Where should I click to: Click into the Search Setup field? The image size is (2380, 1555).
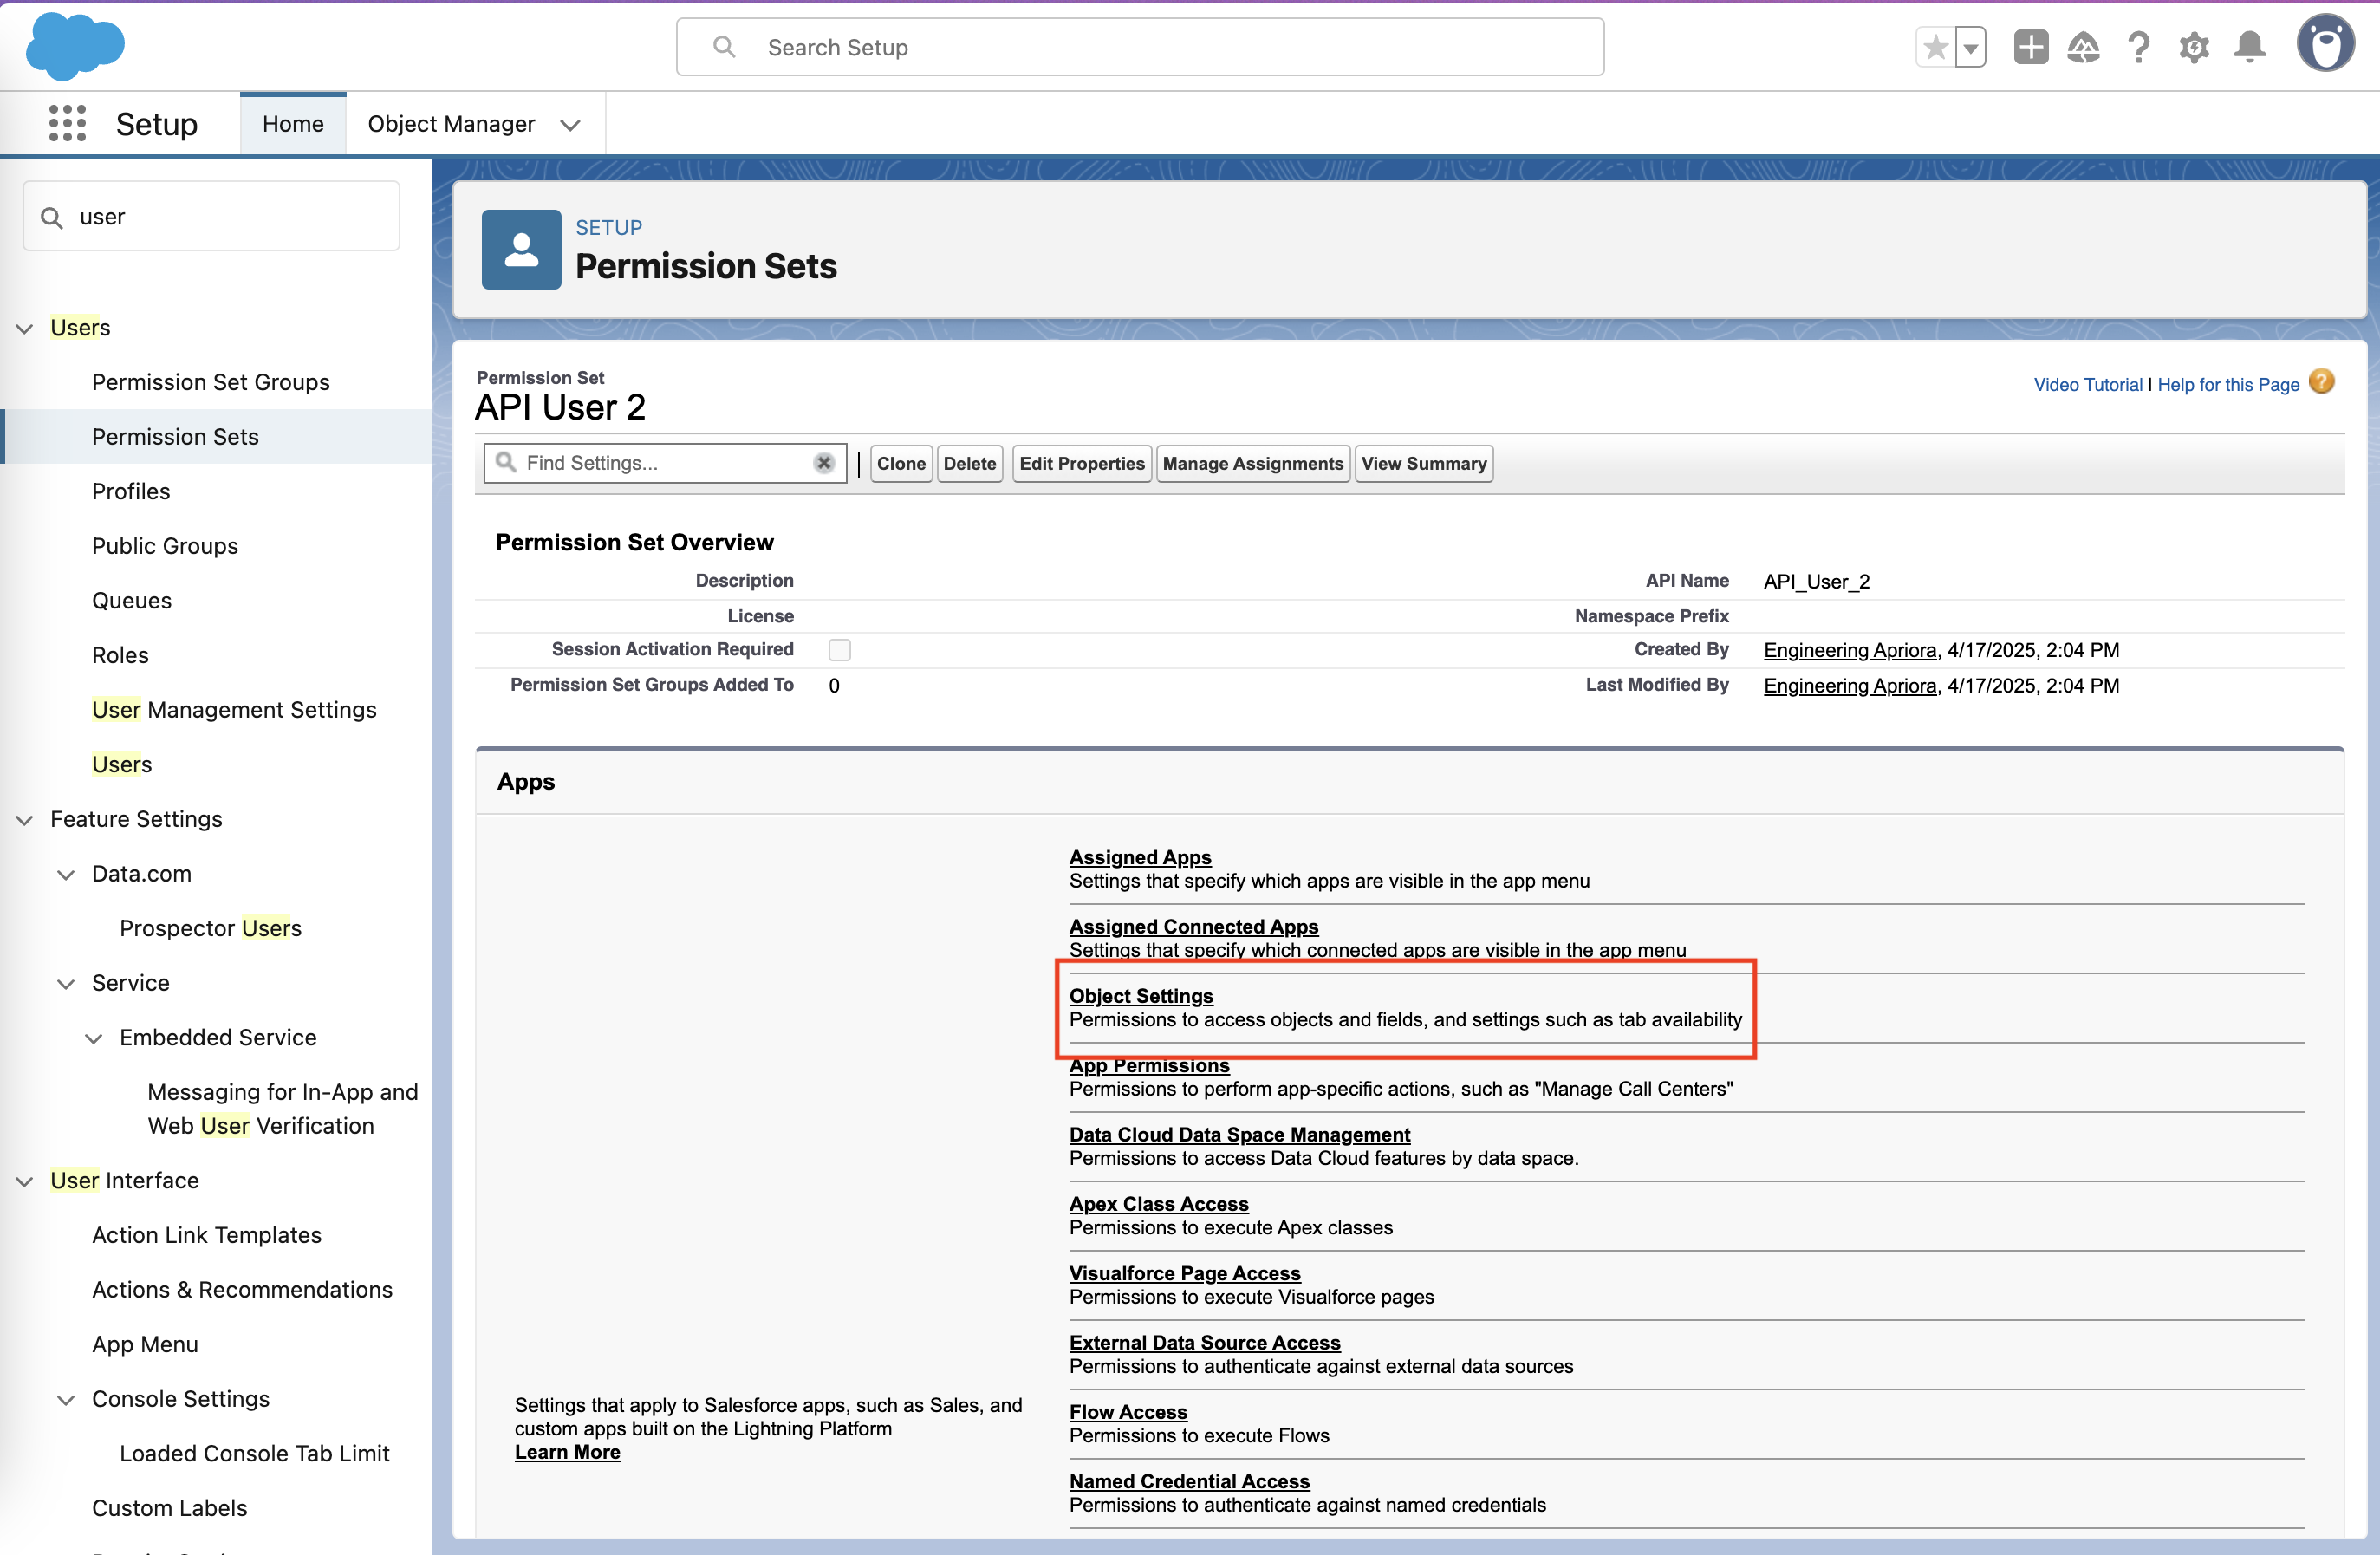click(1140, 47)
